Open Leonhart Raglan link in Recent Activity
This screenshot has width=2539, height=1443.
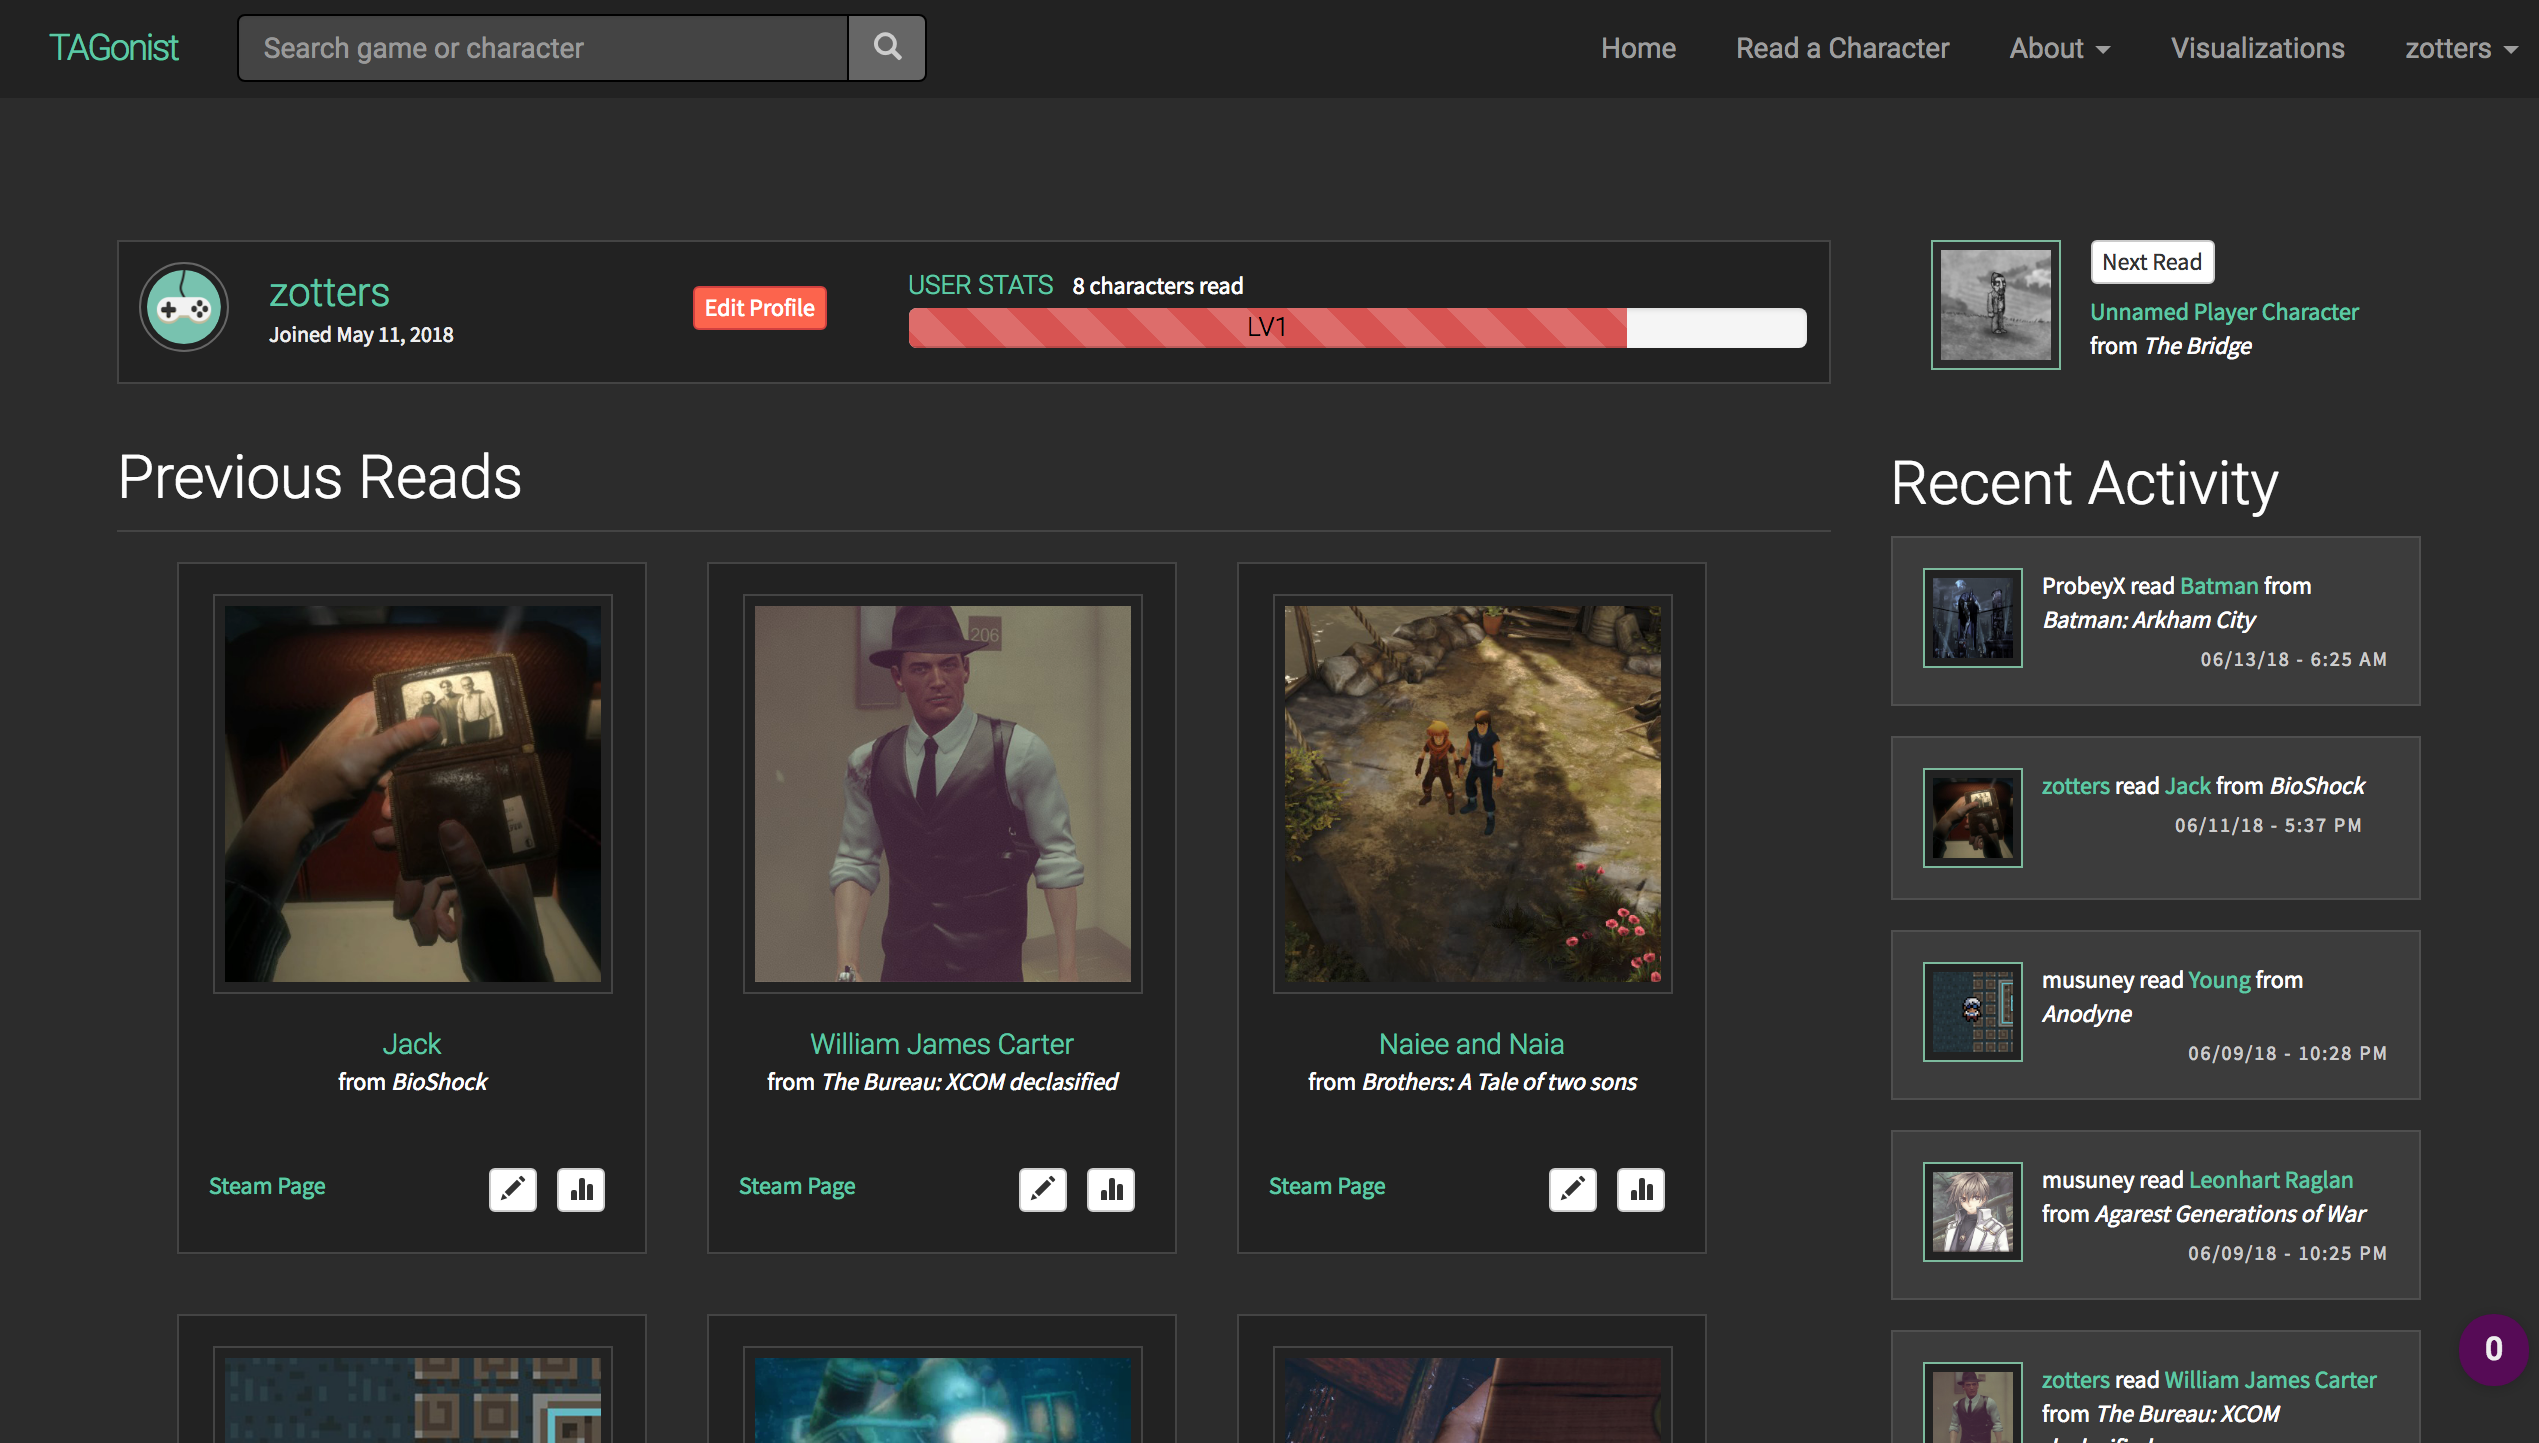(x=2270, y=1180)
